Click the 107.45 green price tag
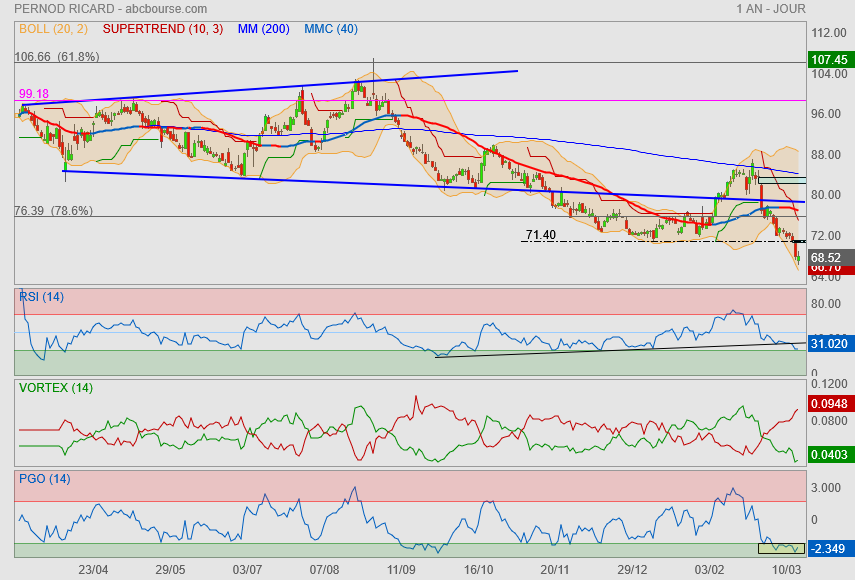 [x=829, y=59]
